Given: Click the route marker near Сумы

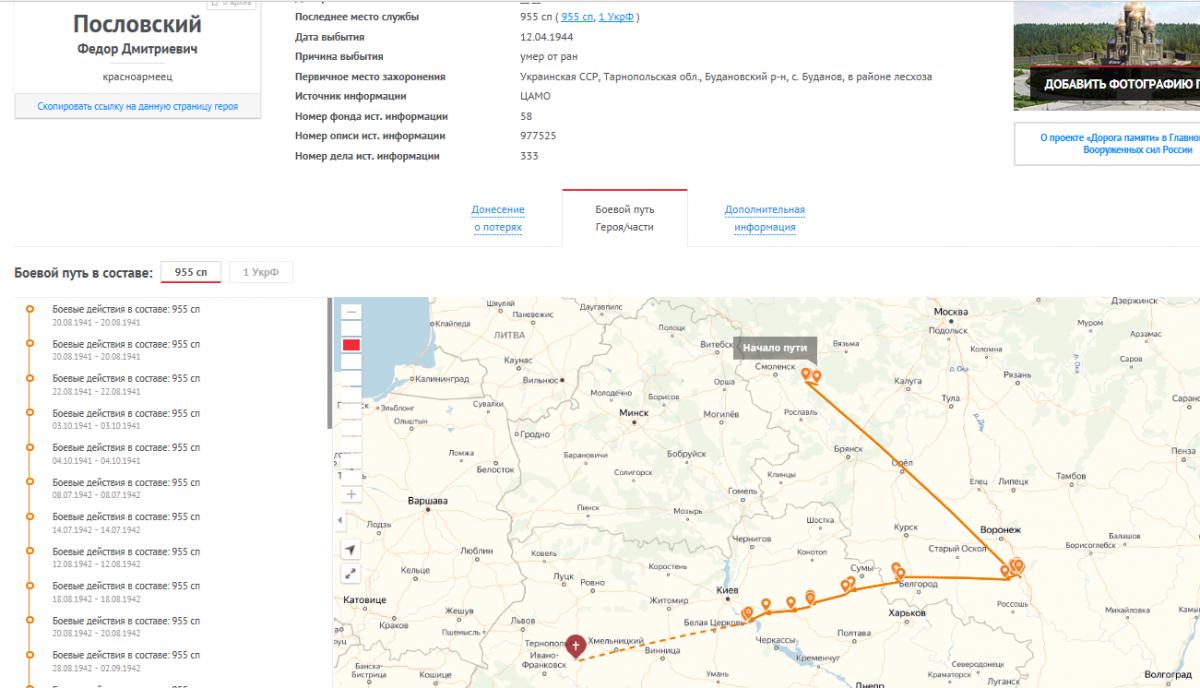Looking at the screenshot, I should (x=852, y=580).
